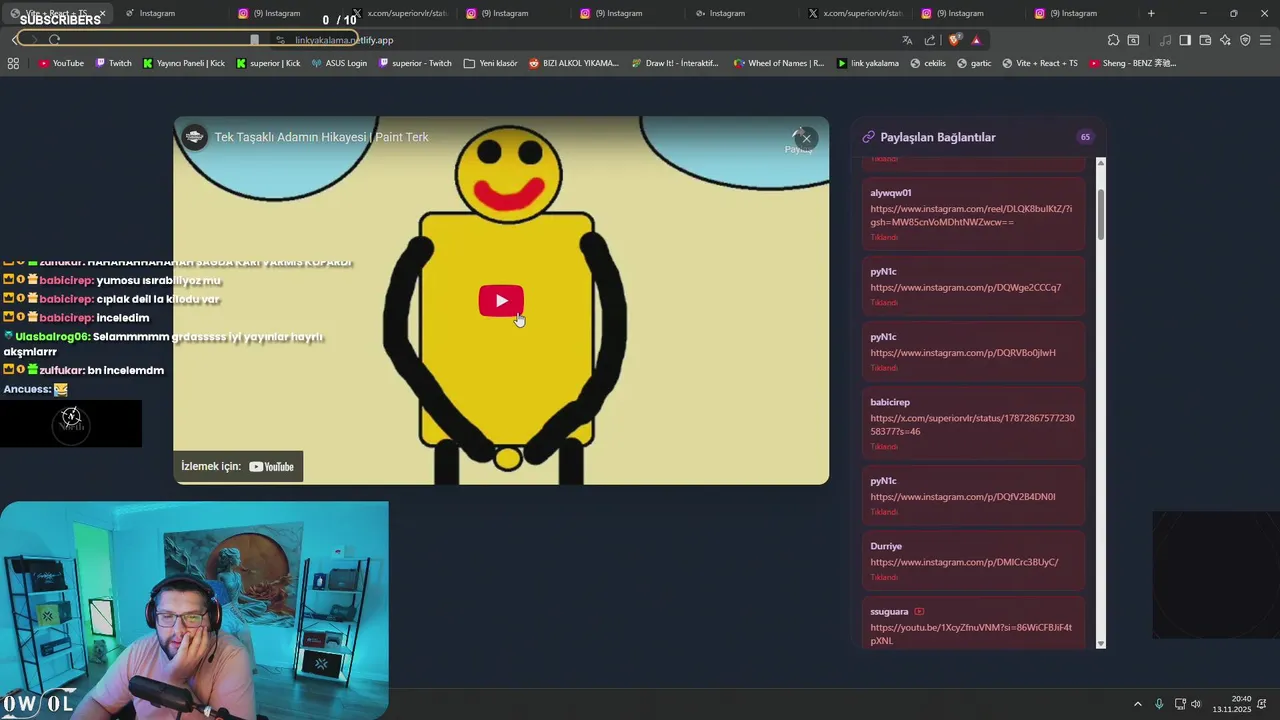Open Instagram link ending DQfV2B4DN0I

pos(963,497)
